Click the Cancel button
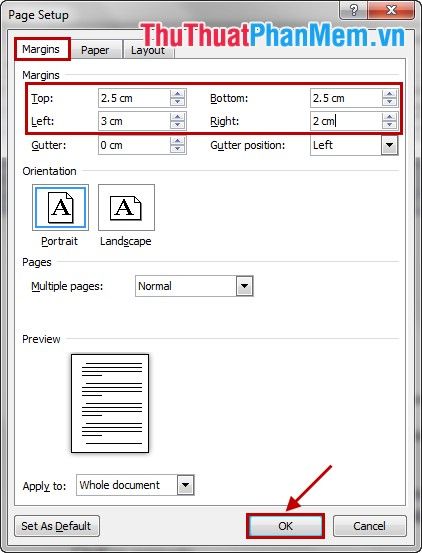This screenshot has height=553, width=422. click(369, 526)
